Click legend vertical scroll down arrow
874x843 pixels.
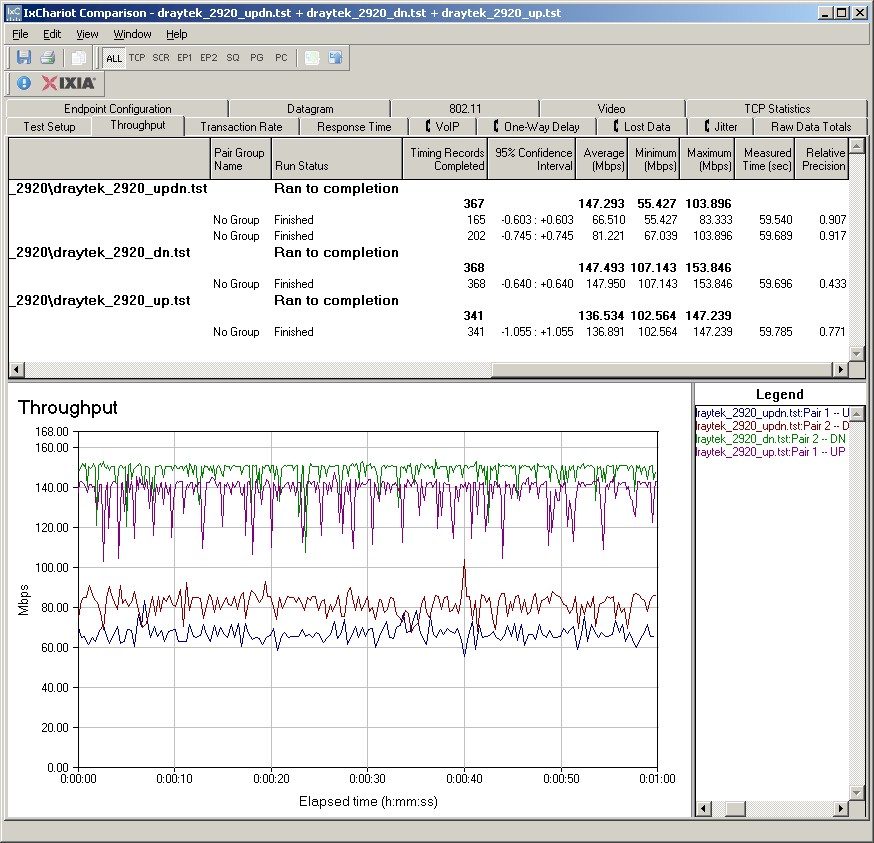(857, 793)
